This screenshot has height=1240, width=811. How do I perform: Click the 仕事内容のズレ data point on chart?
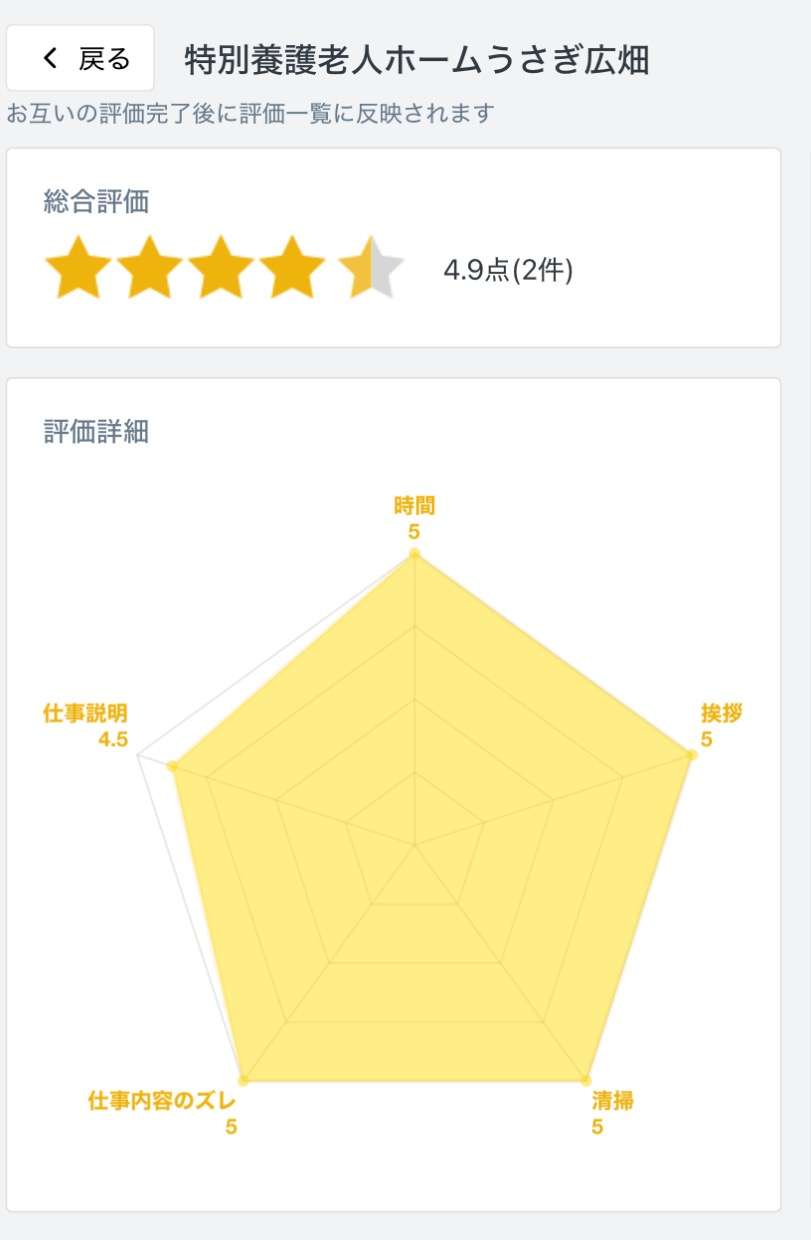pyautogui.click(x=244, y=1080)
